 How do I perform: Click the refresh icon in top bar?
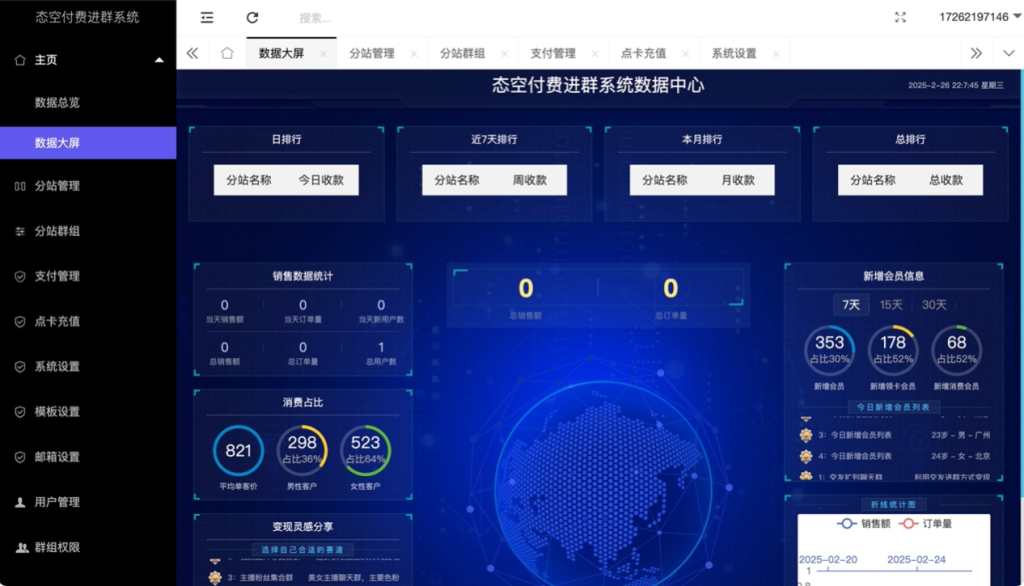[252, 18]
